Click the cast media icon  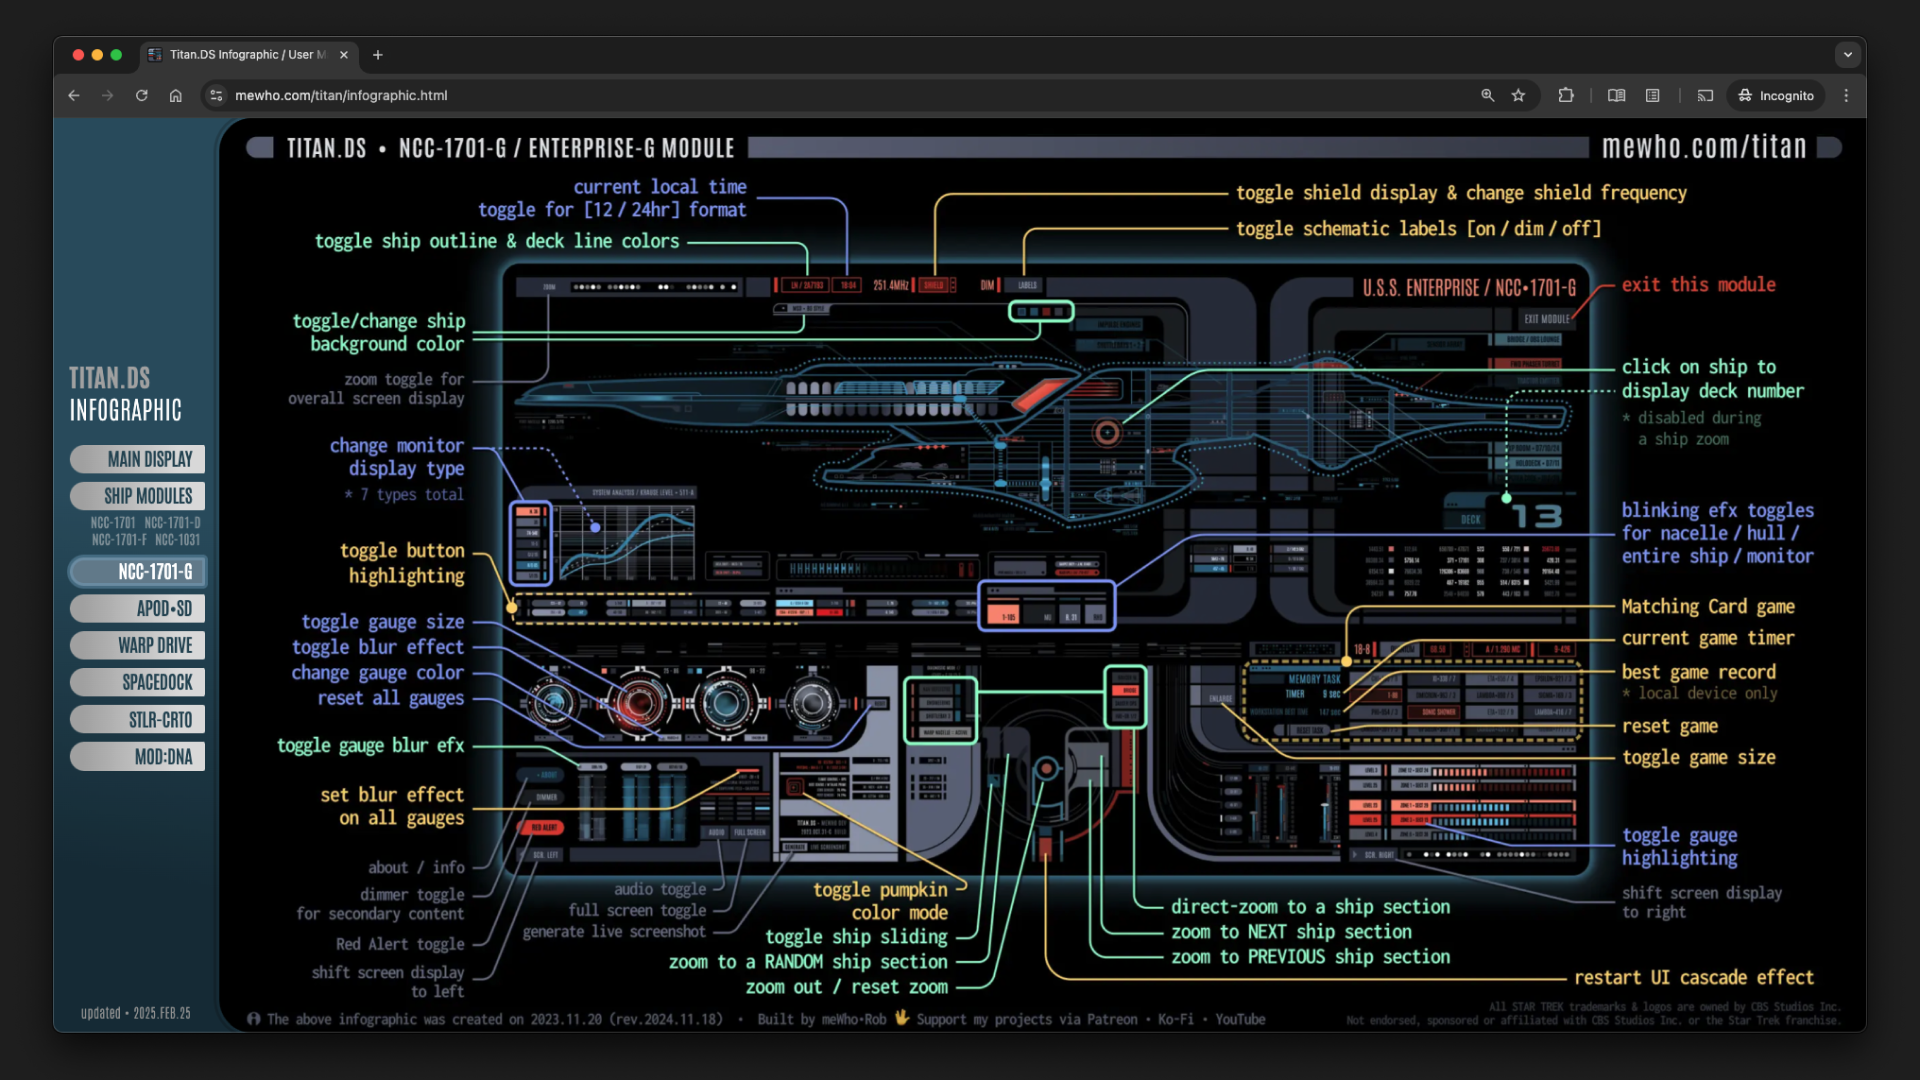pyautogui.click(x=1706, y=96)
